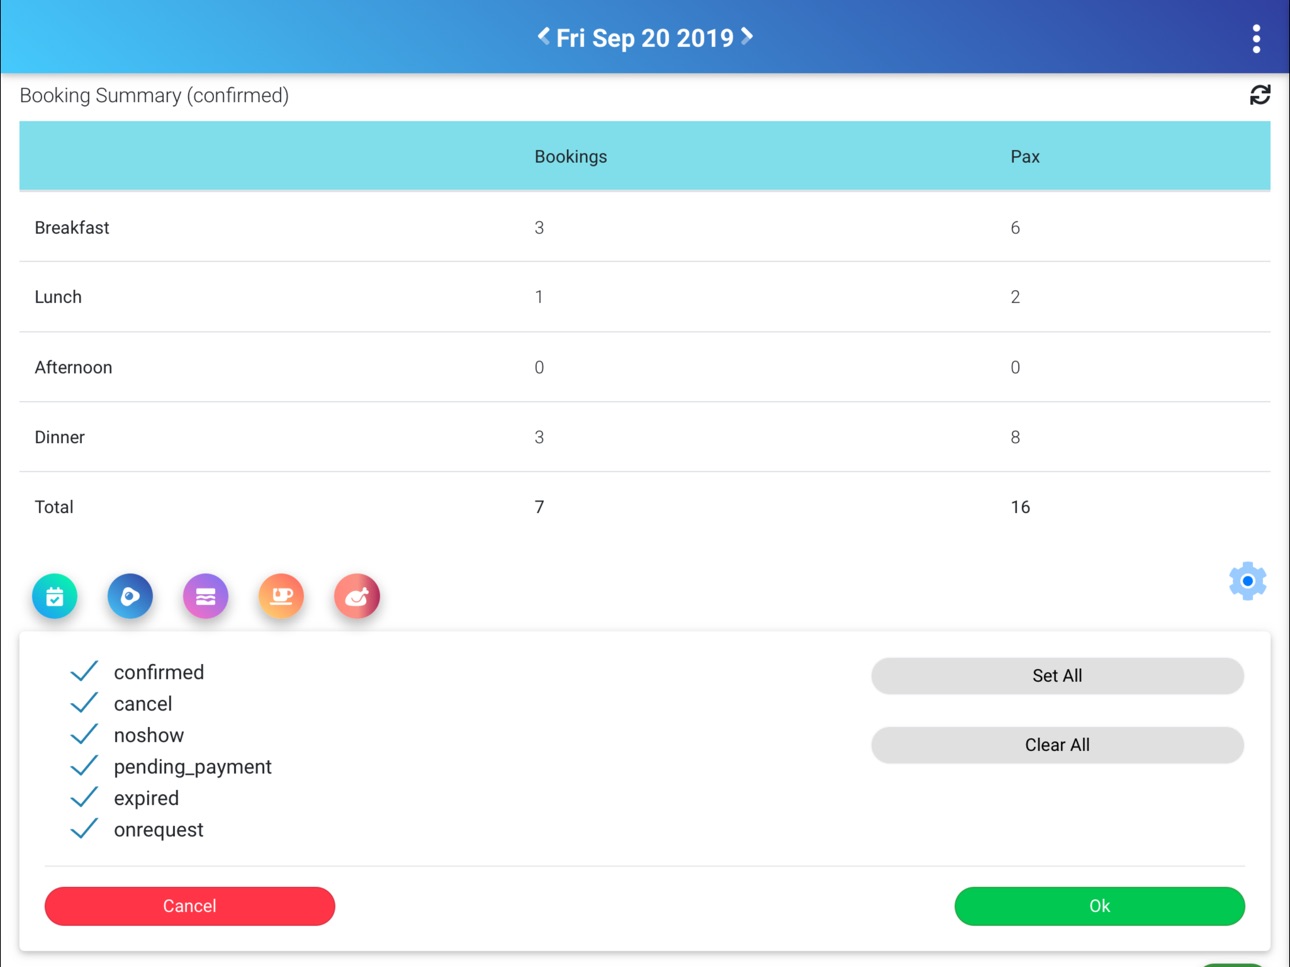Viewport: 1290px width, 967px height.
Task: Click Breakfast pax value 6
Action: pyautogui.click(x=1015, y=228)
